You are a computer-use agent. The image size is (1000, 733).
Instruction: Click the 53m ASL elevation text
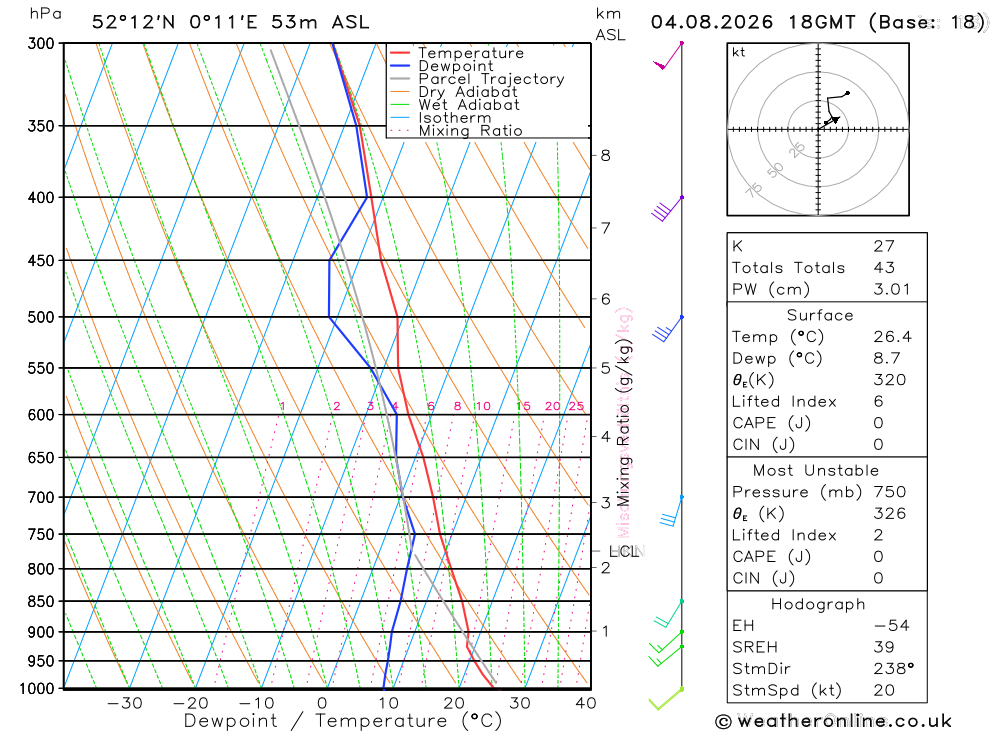(x=320, y=22)
